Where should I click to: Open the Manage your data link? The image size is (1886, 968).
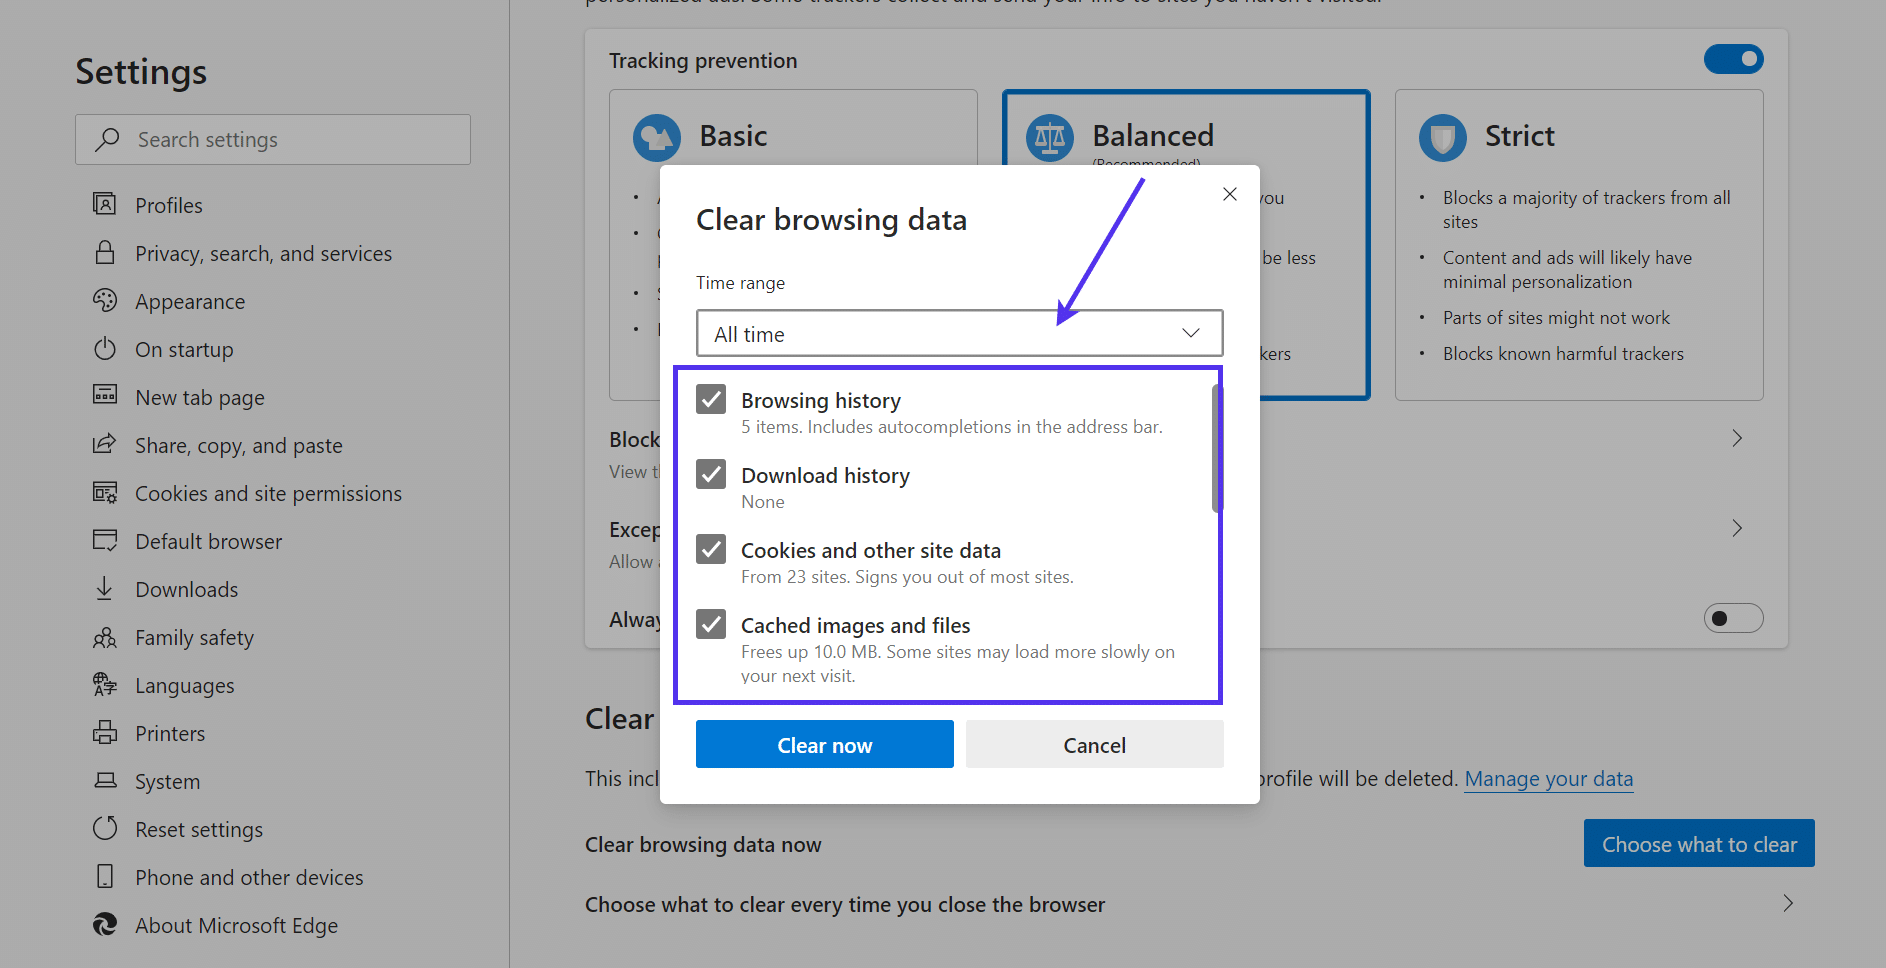1548,778
